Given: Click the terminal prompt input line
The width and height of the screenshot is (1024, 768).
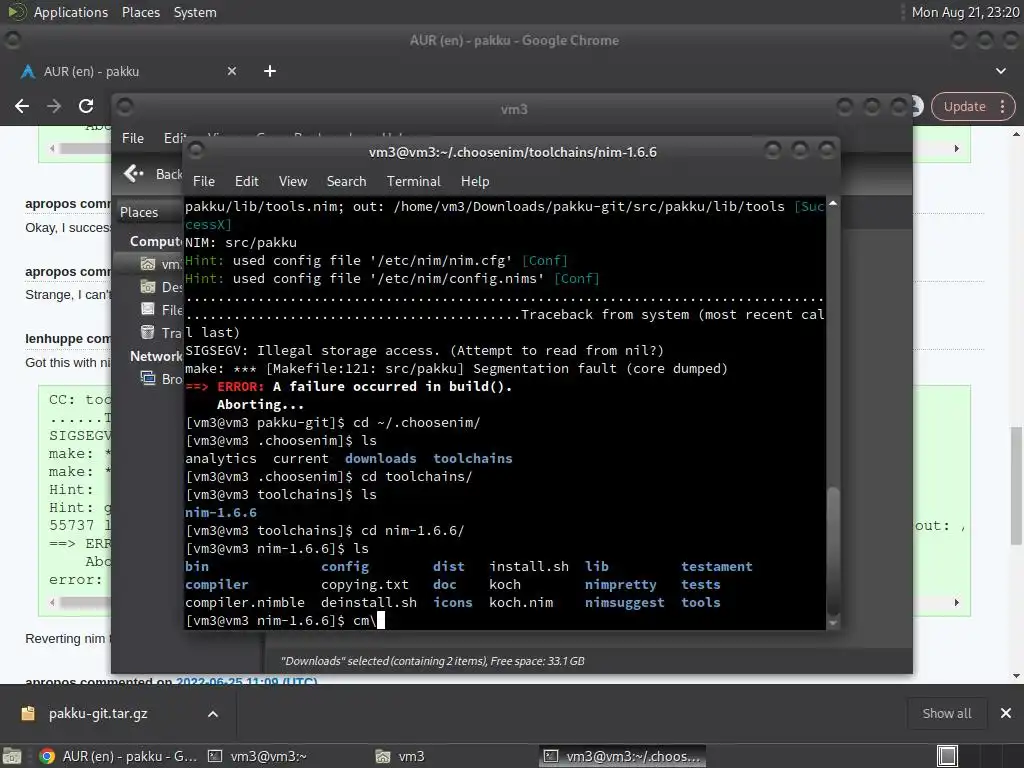Looking at the screenshot, I should coord(505,620).
